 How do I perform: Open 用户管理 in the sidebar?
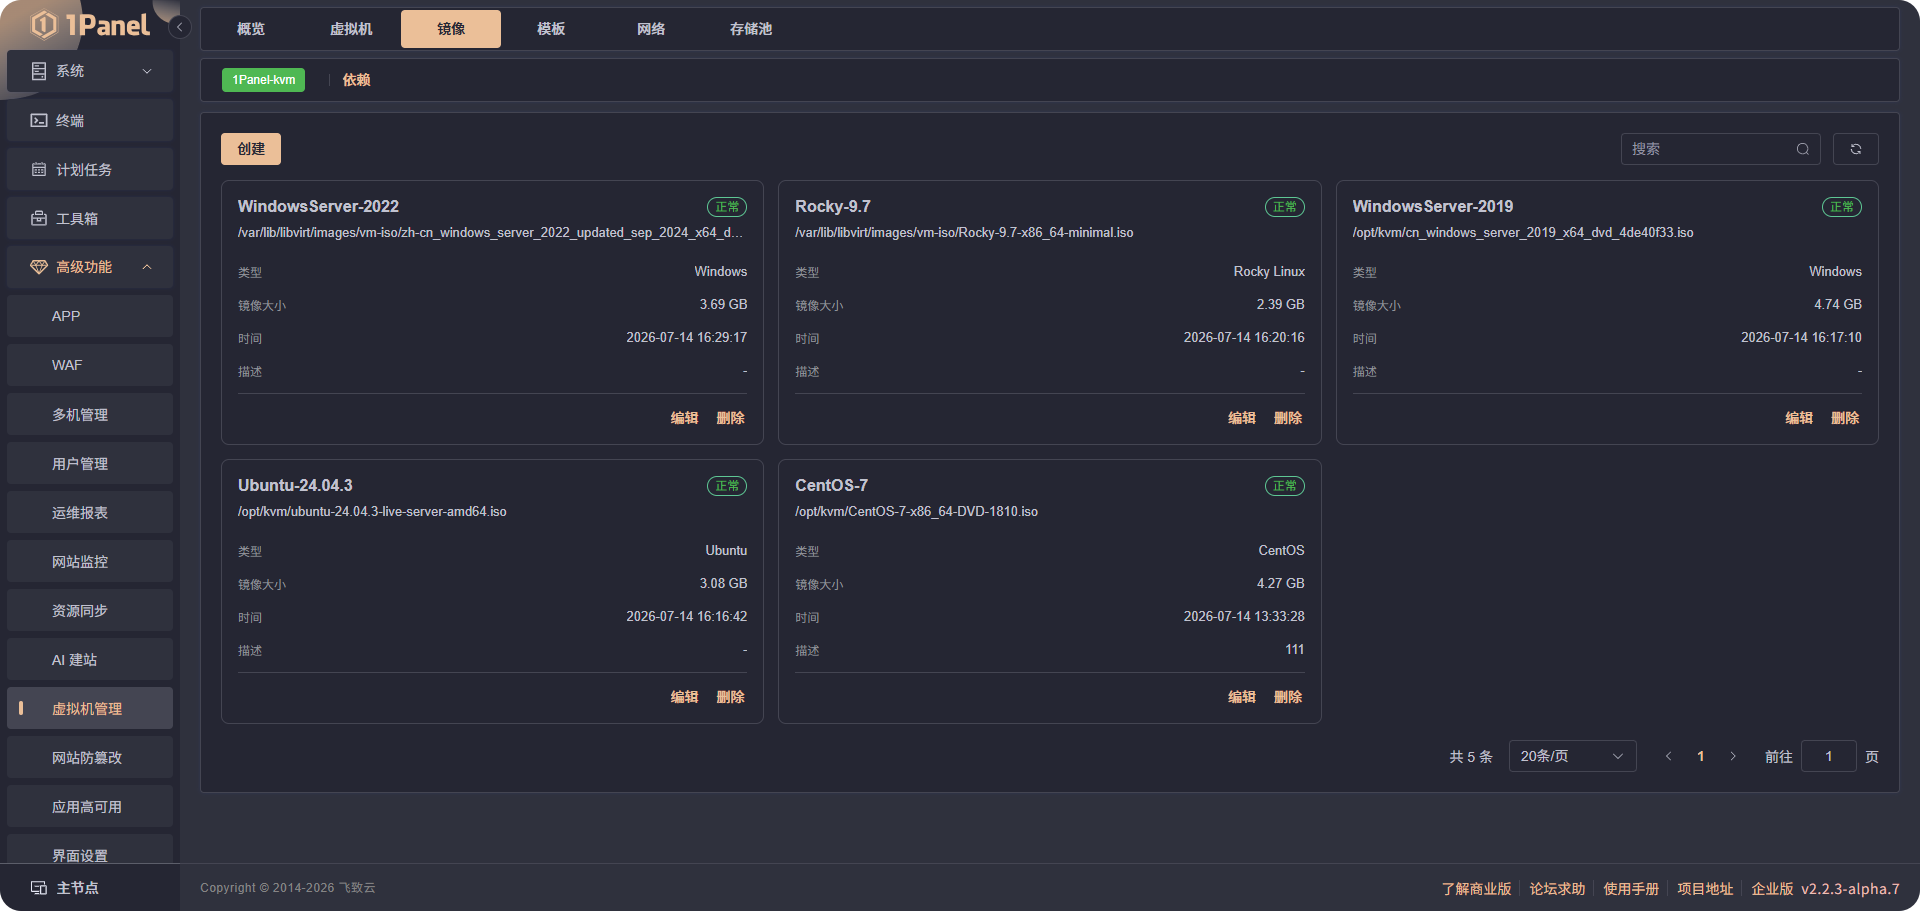point(90,463)
